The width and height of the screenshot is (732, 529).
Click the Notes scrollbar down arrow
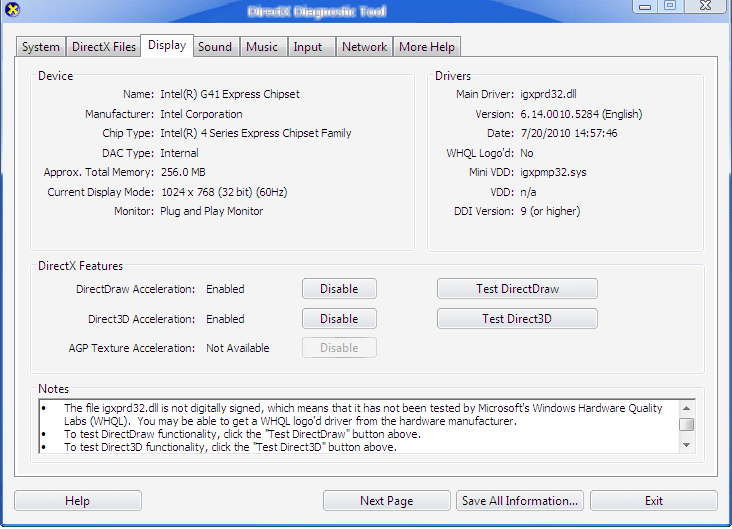(x=686, y=445)
